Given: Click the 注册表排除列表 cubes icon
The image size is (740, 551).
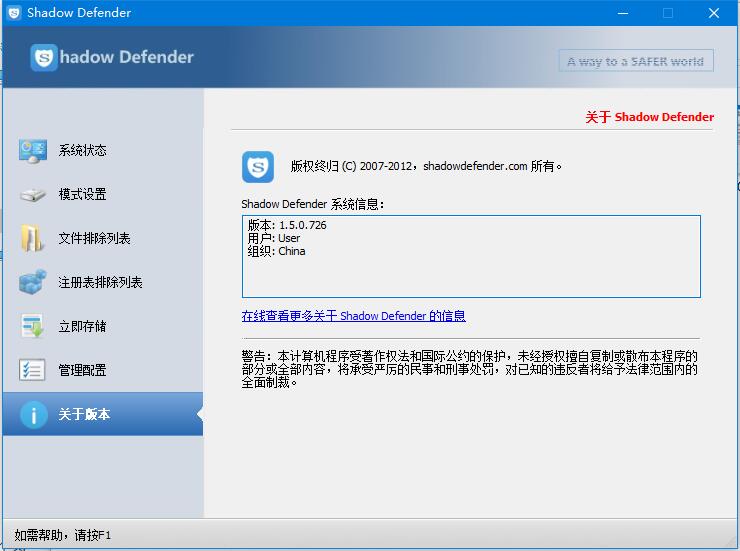Looking at the screenshot, I should pyautogui.click(x=33, y=282).
